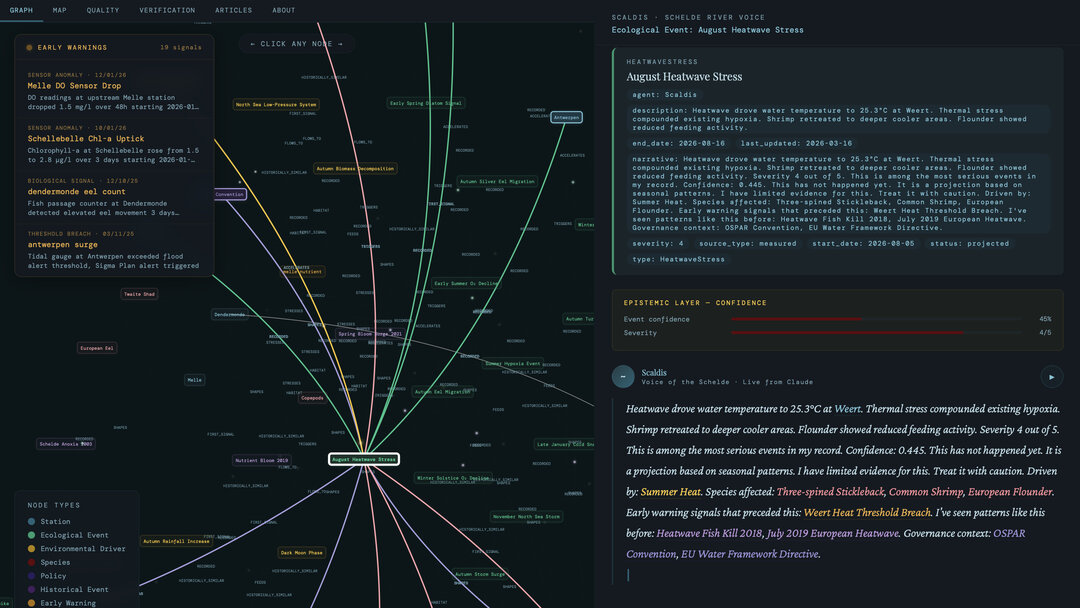This screenshot has width=1080, height=608.
Task: Click the 'severity: 4' field
Action: click(x=658, y=244)
